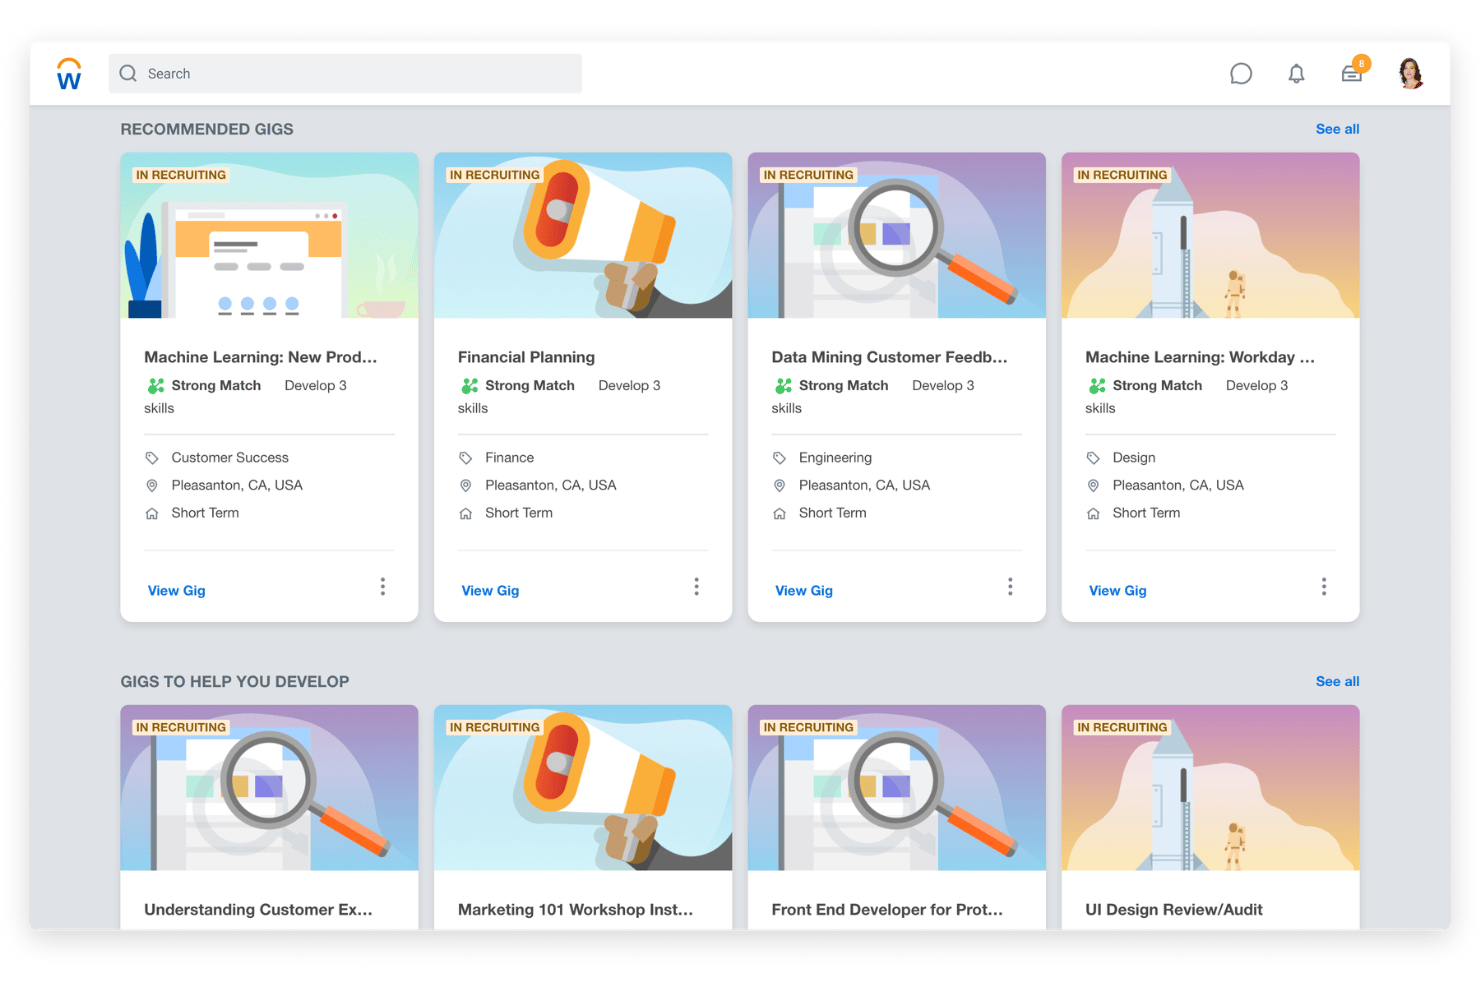View Gig for Machine Learning: New Prod...

(x=176, y=591)
